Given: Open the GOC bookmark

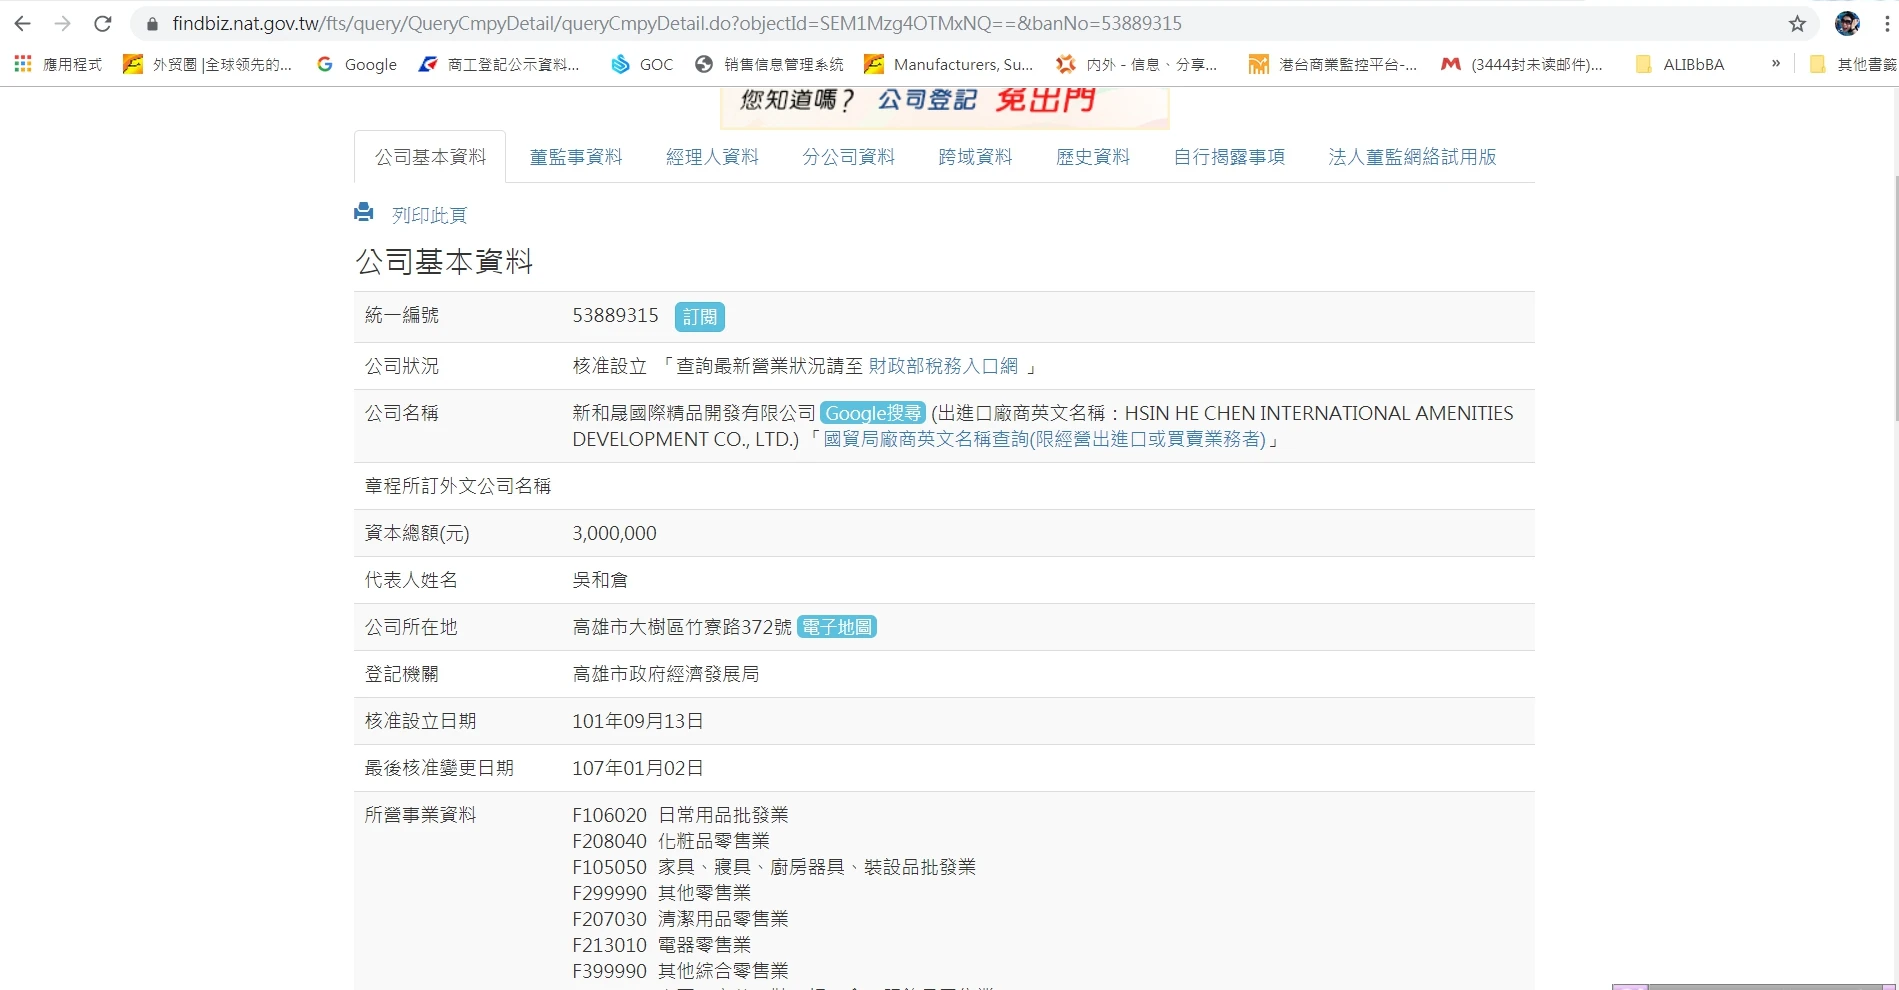Looking at the screenshot, I should tap(642, 64).
